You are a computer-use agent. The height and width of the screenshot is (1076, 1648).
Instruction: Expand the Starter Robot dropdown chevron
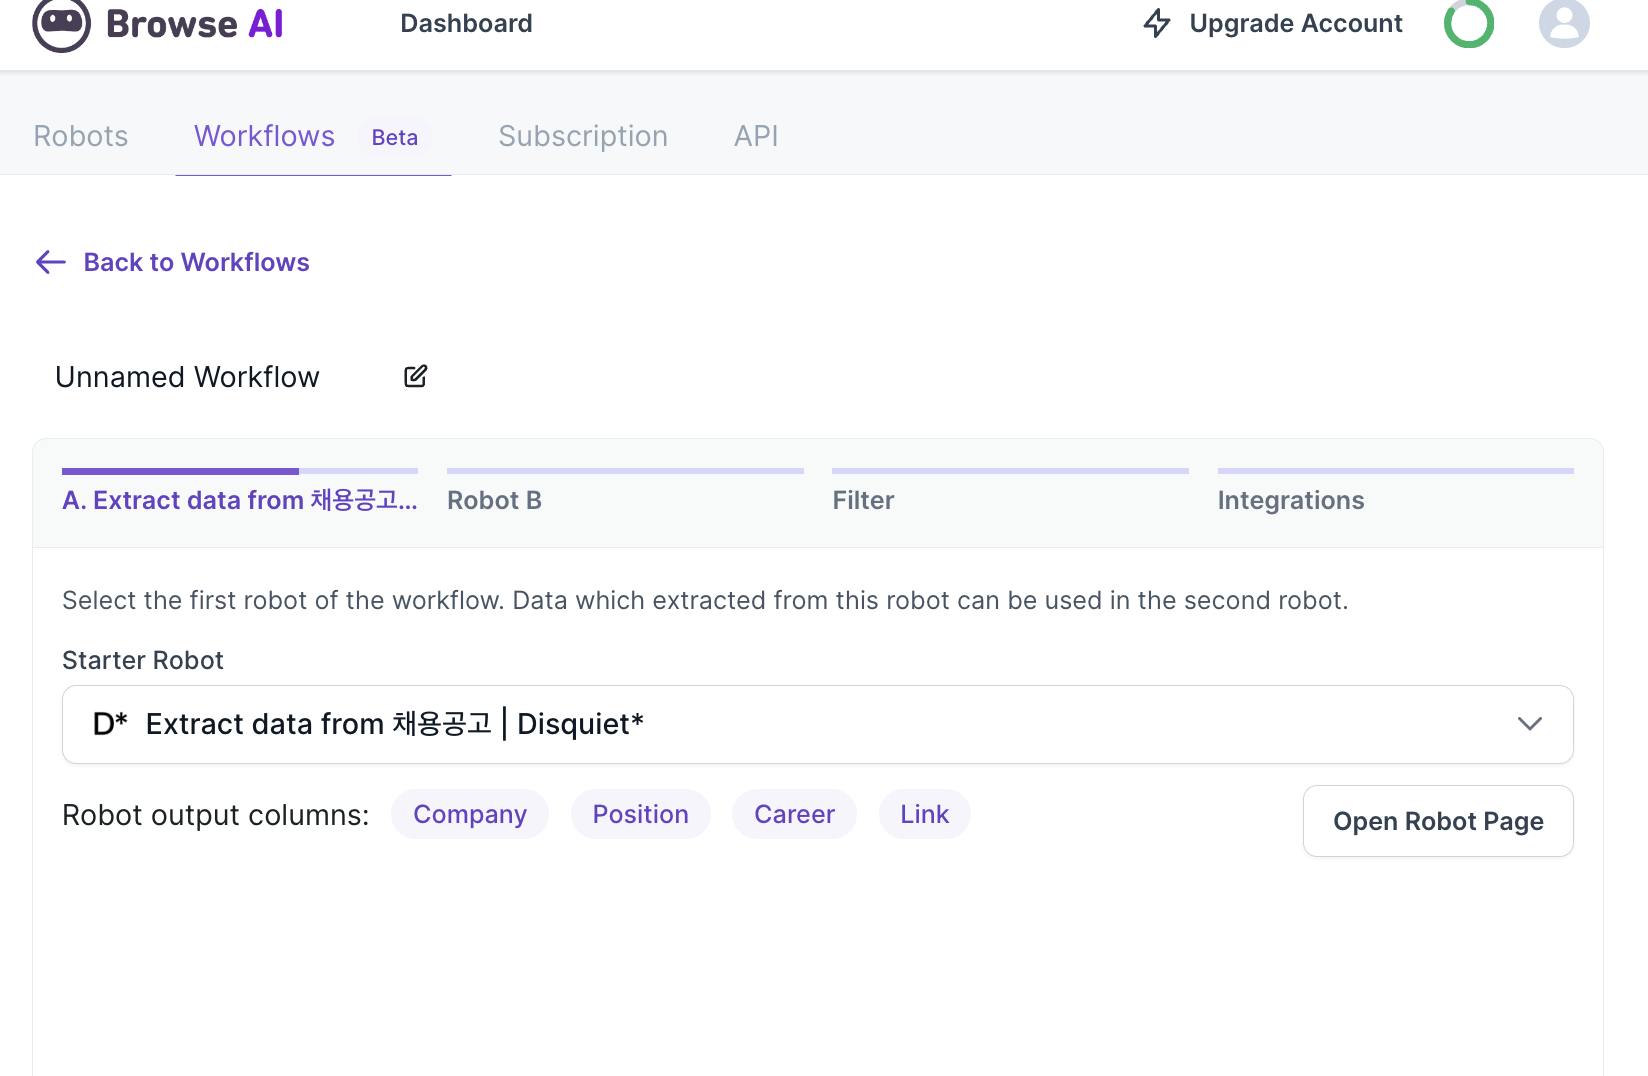1529,724
